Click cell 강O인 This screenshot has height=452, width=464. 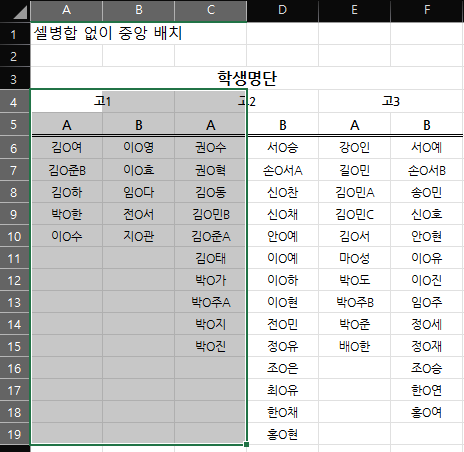[x=354, y=148]
